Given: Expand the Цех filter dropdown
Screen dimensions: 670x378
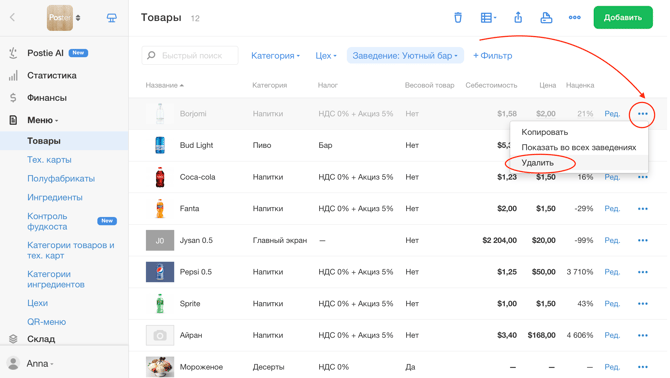Looking at the screenshot, I should click(x=326, y=56).
